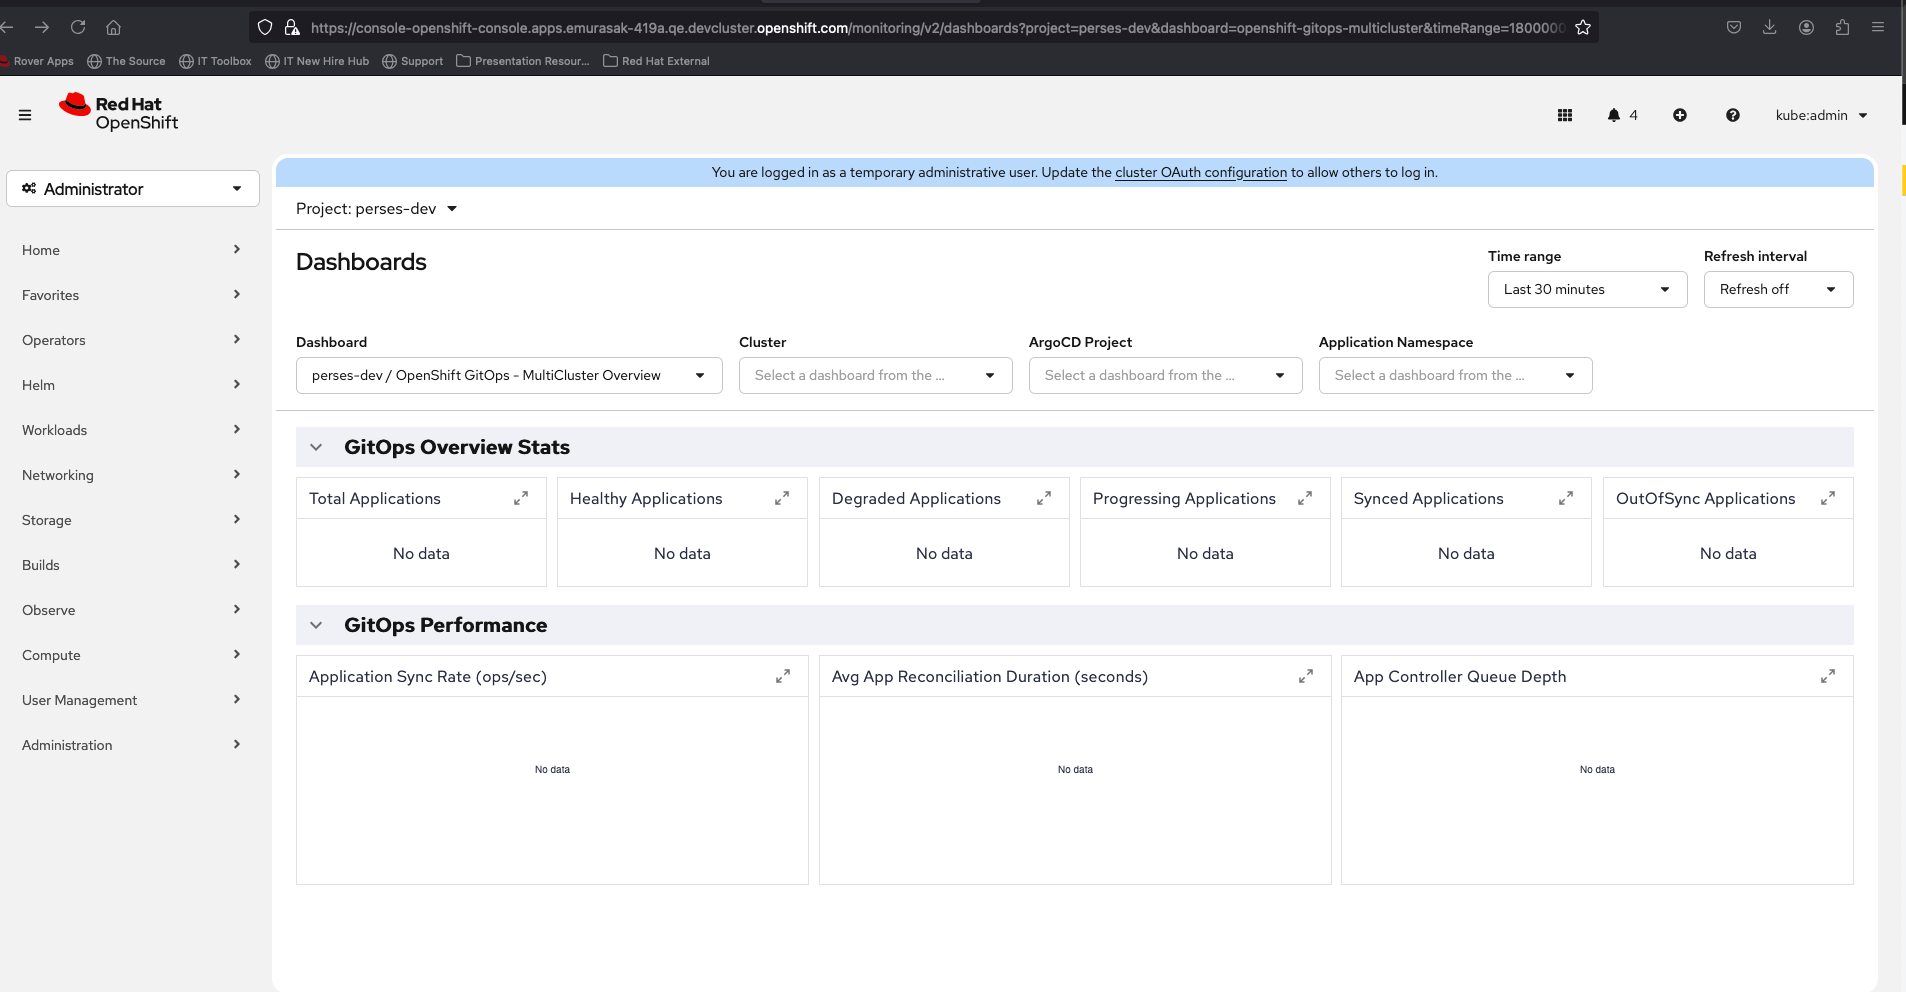Collapse the GitOps Performance section
Screen dimensions: 1906x992
coord(316,625)
